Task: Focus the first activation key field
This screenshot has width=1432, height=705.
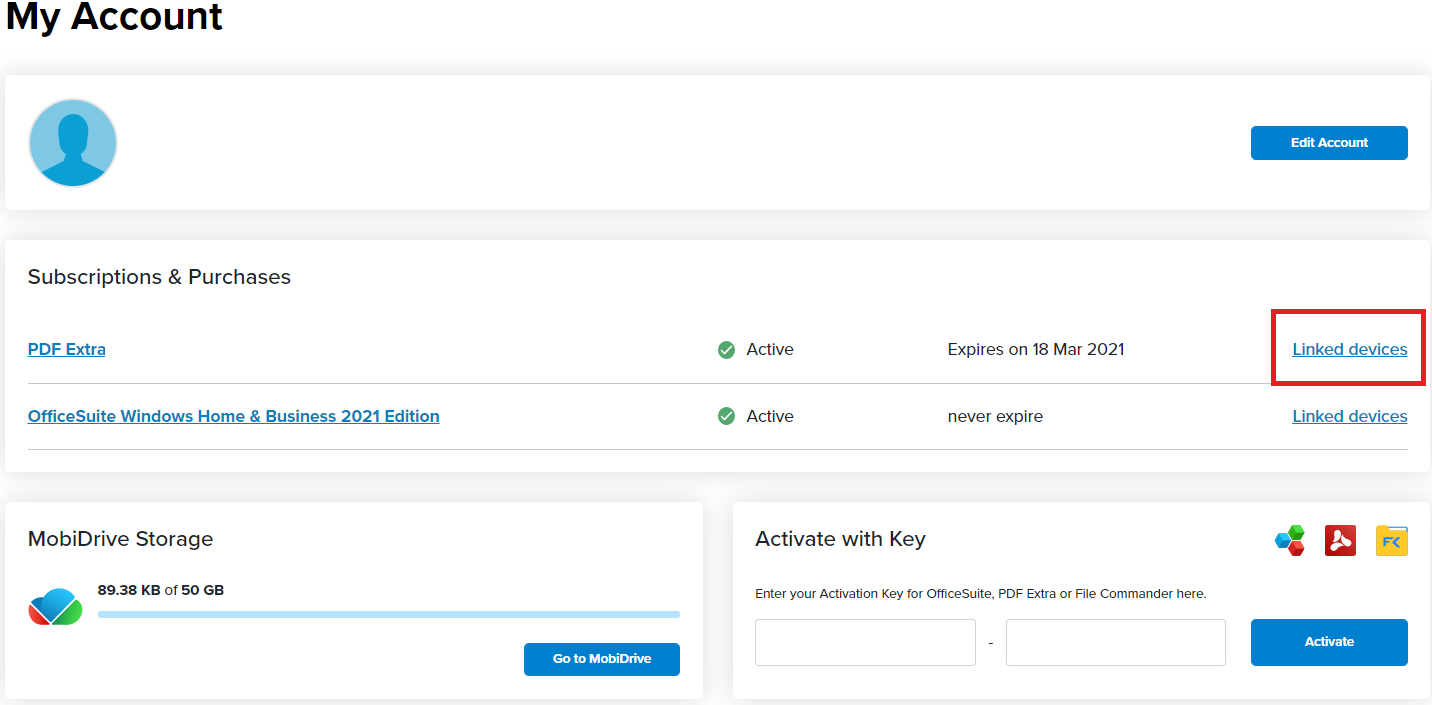Action: (865, 642)
